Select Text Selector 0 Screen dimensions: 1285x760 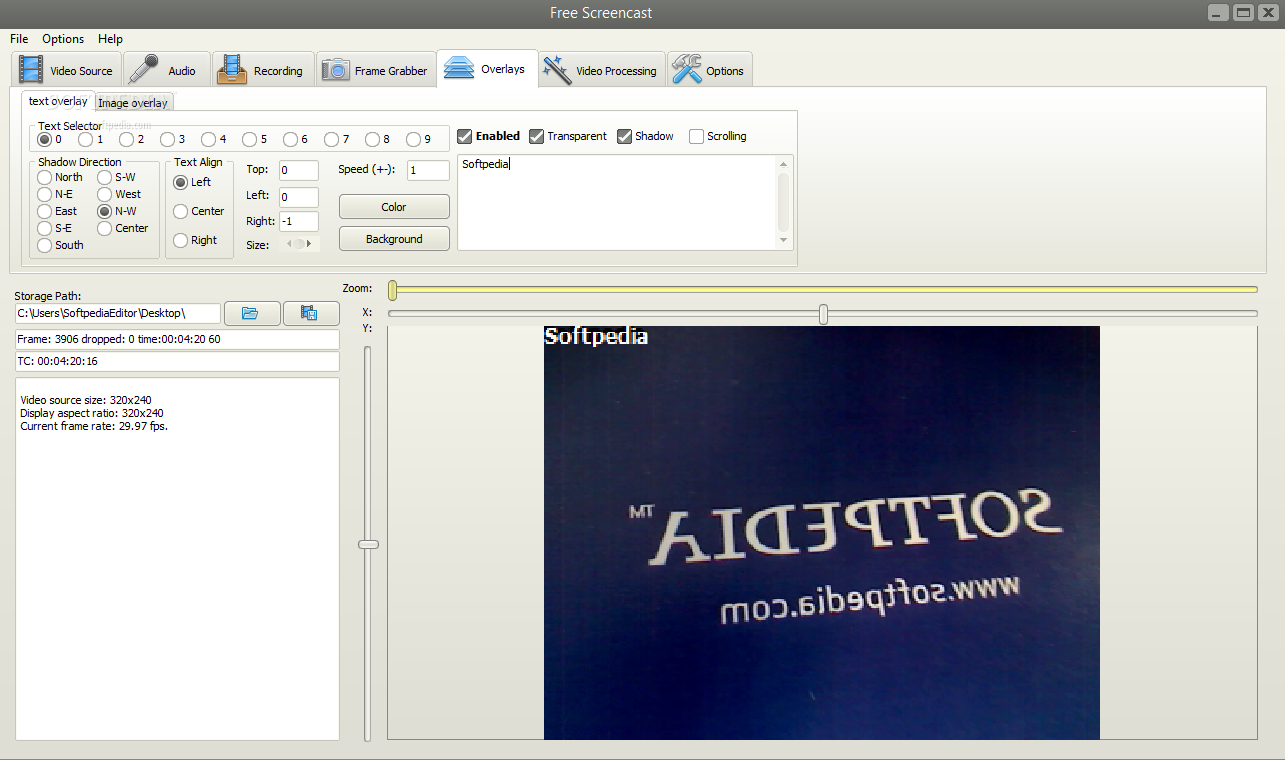[x=45, y=139]
